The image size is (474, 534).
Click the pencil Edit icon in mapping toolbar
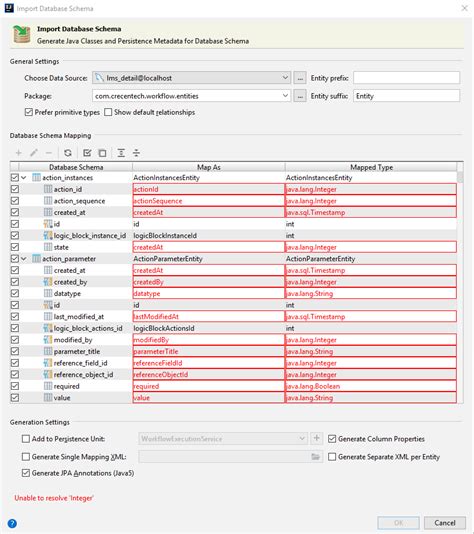point(34,153)
